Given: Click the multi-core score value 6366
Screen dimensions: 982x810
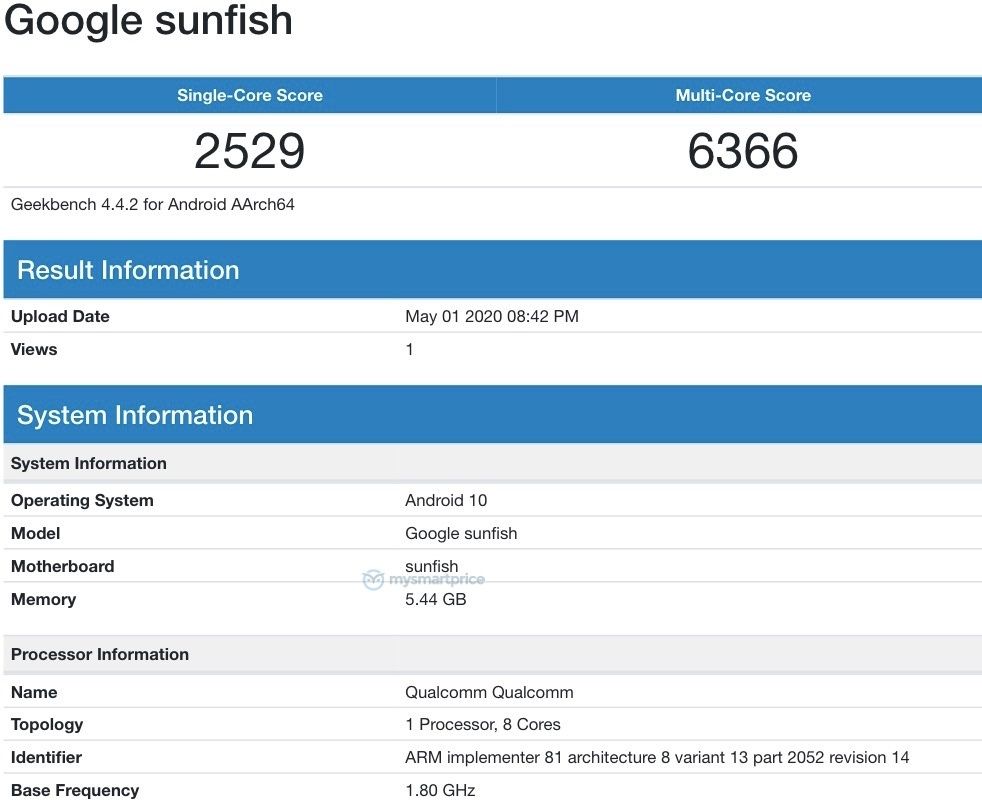Looking at the screenshot, I should (x=742, y=151).
